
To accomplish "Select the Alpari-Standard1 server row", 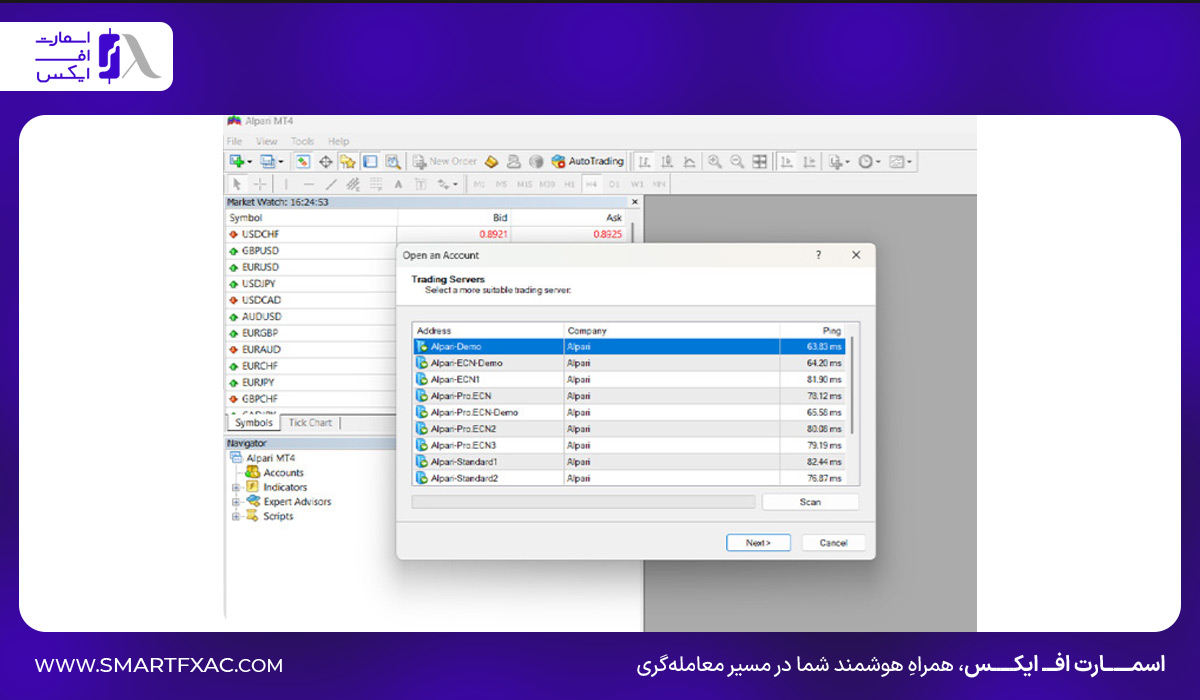I will click(x=628, y=461).
